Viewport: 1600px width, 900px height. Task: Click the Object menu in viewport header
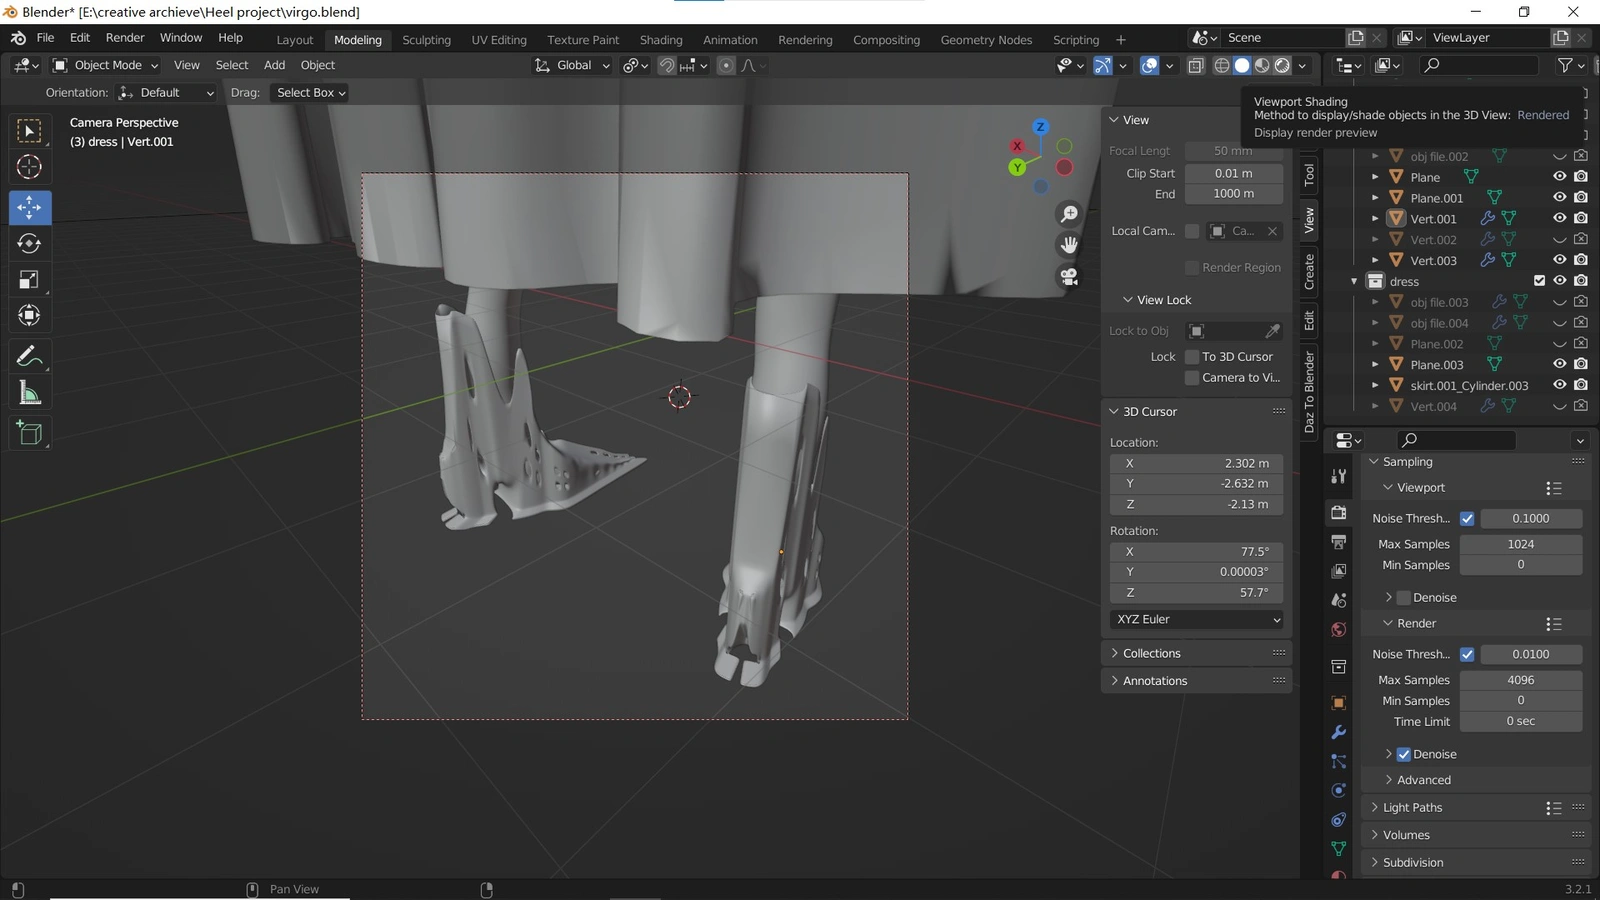pos(318,65)
